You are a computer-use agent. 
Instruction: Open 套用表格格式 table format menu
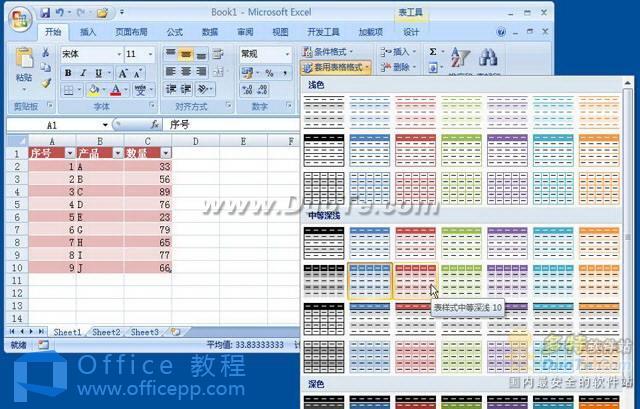tap(336, 67)
